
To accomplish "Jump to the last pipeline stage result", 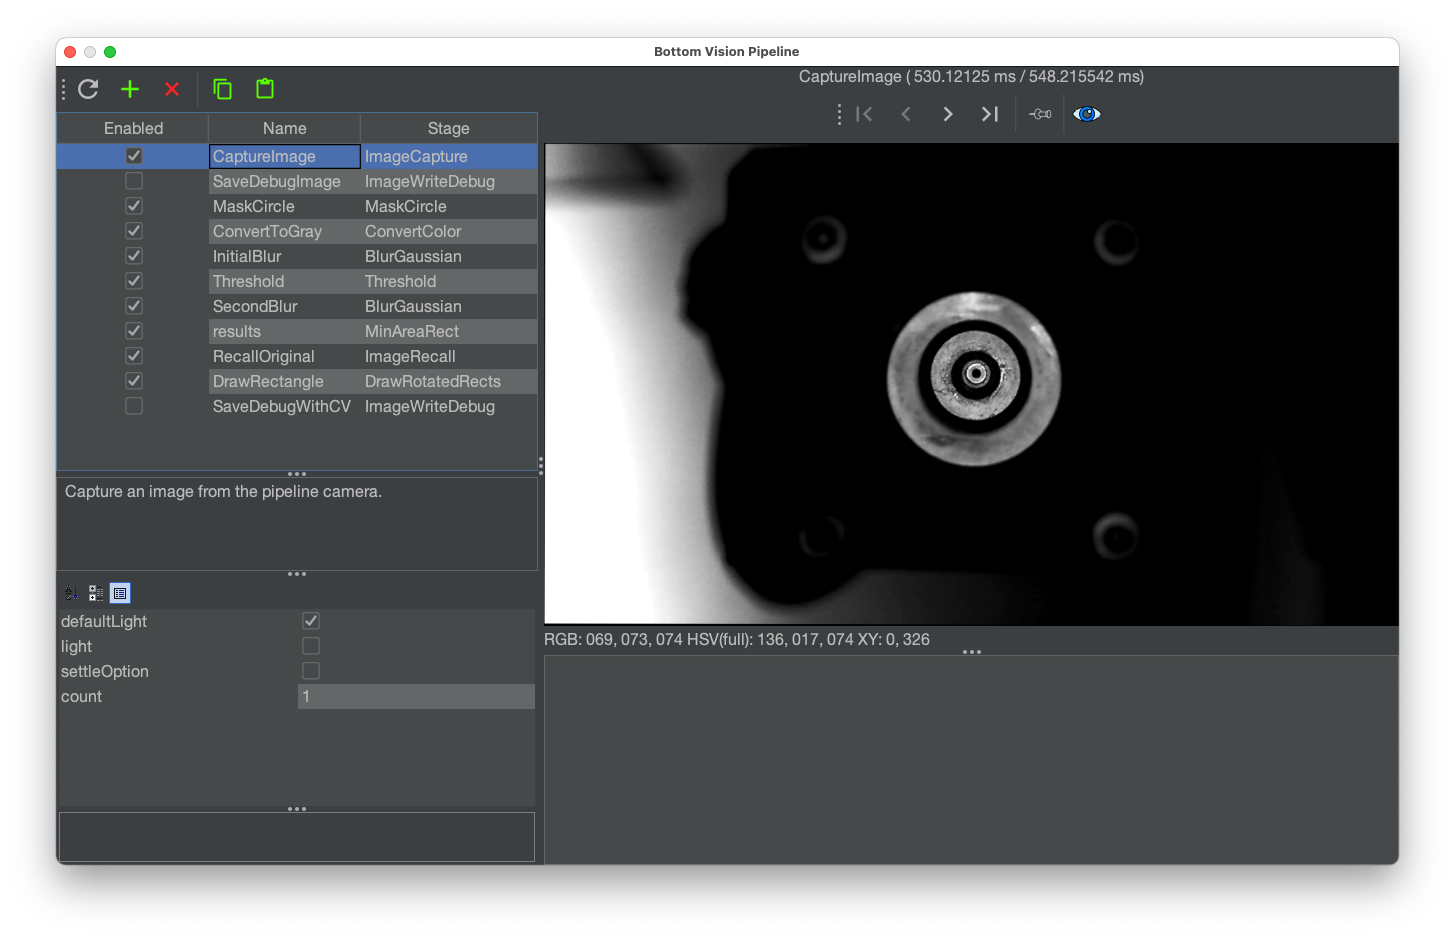I will pos(989,114).
